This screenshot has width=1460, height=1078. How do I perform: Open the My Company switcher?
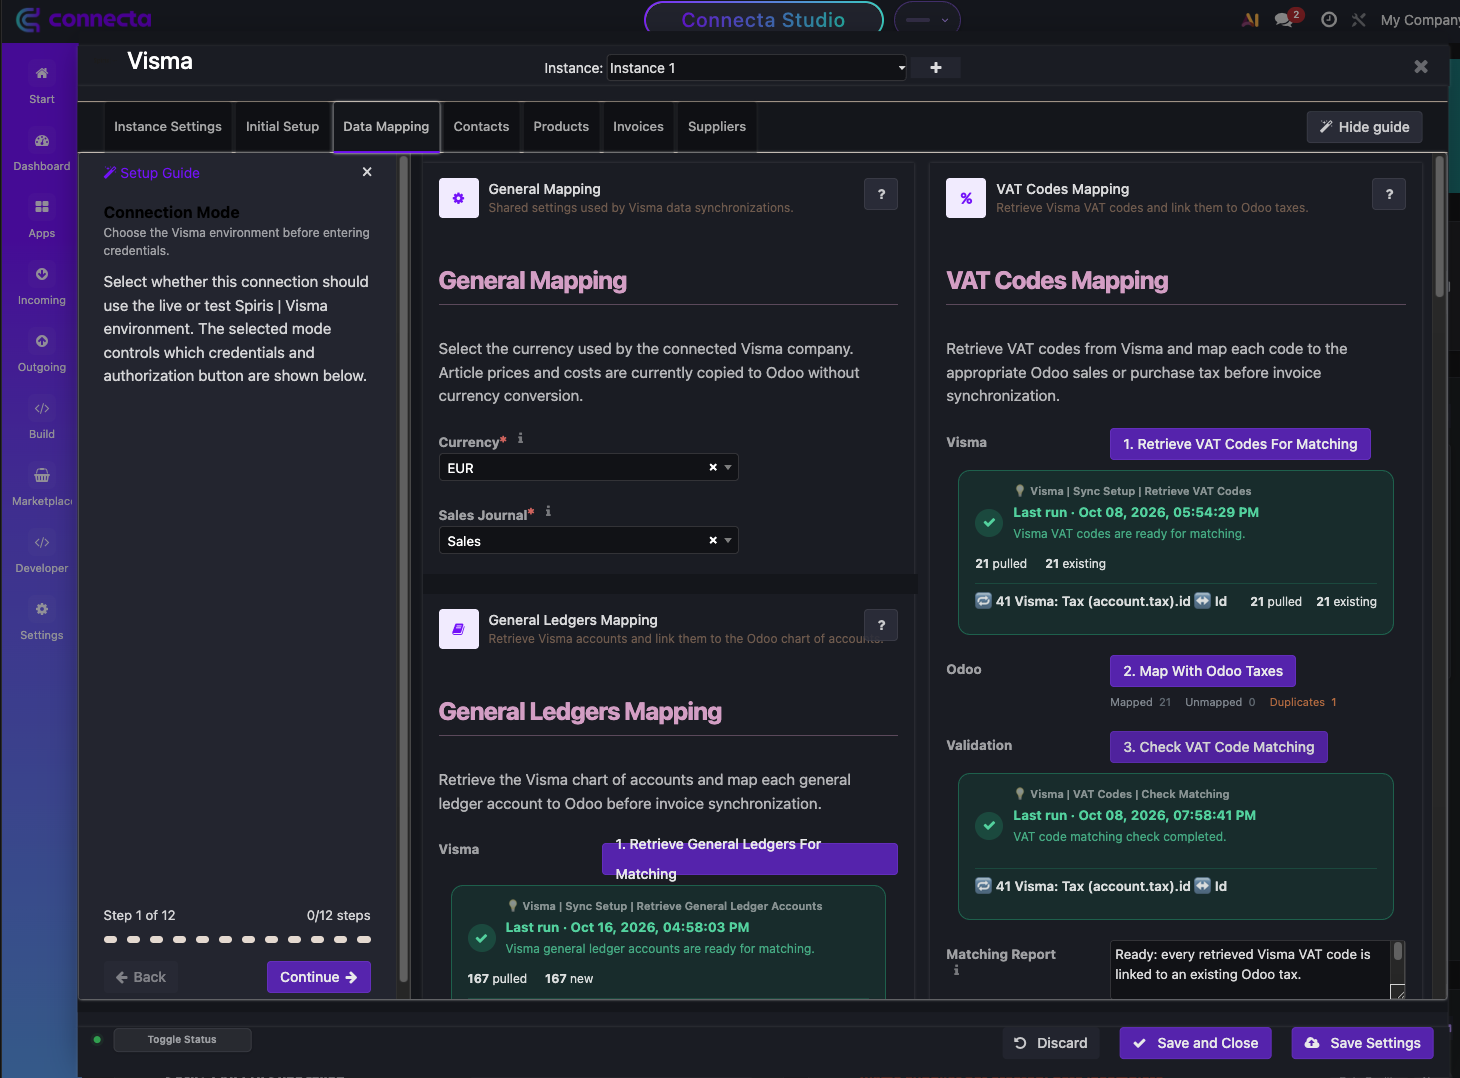point(1419,20)
